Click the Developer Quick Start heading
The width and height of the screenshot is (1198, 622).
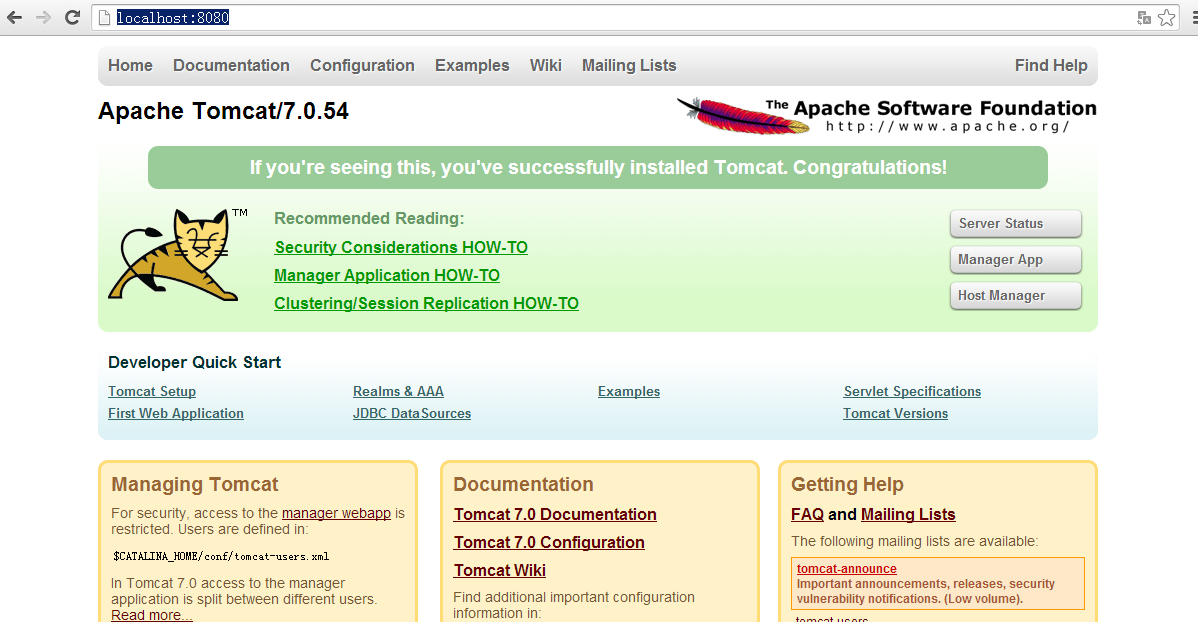194,362
